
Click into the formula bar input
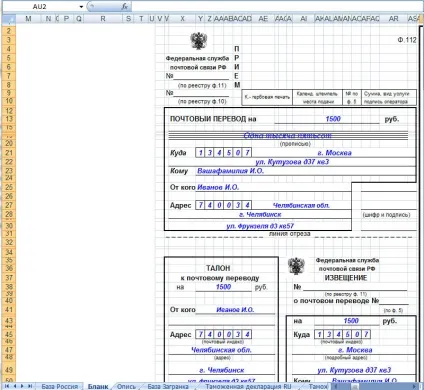pyautogui.click(x=277, y=6)
